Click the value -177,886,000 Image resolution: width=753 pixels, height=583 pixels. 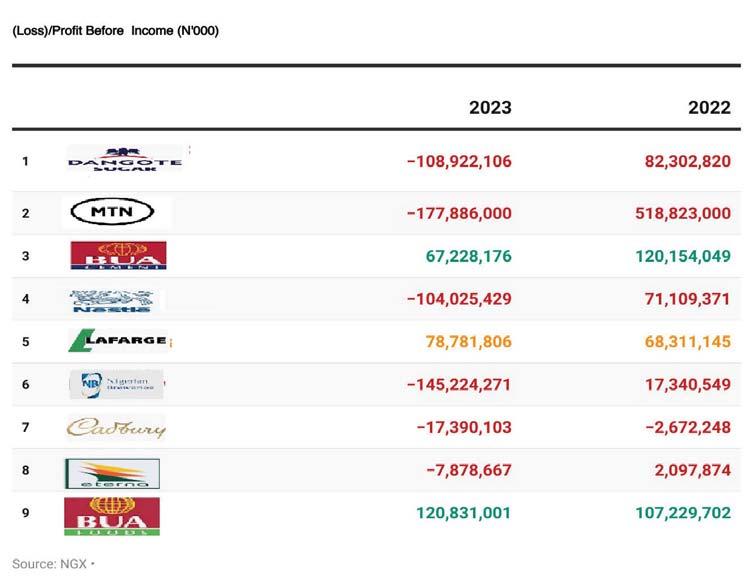459,213
